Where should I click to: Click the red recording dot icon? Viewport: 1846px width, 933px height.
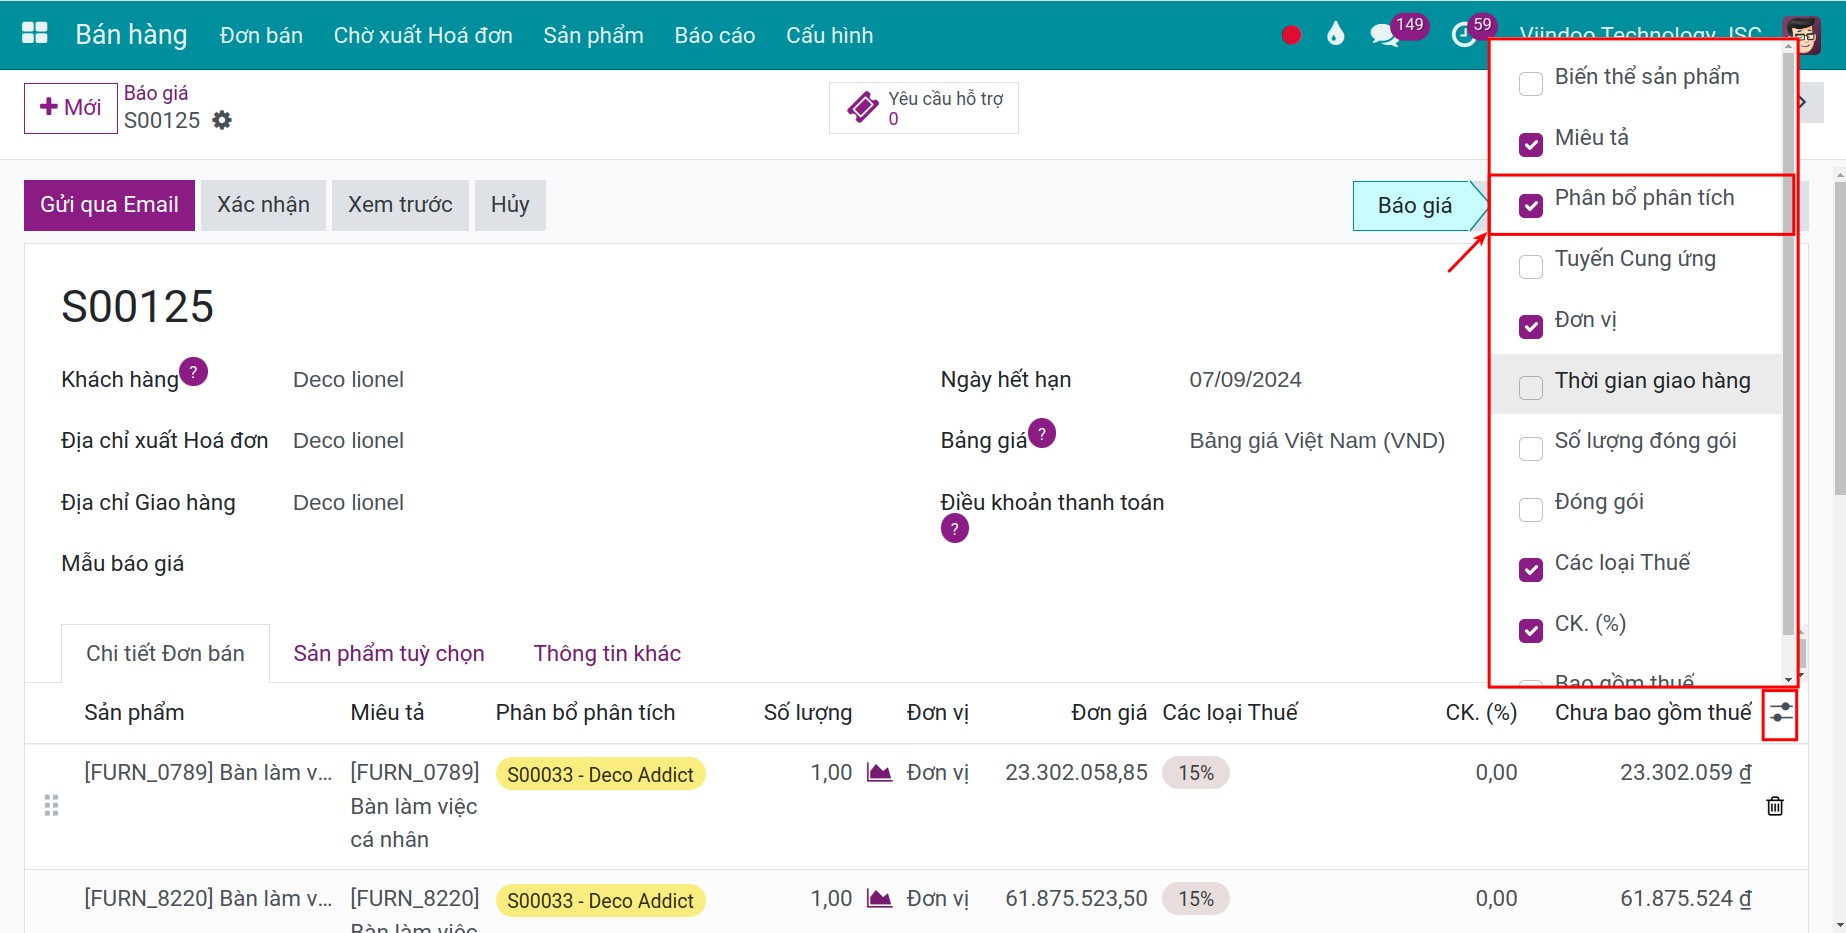[1291, 35]
